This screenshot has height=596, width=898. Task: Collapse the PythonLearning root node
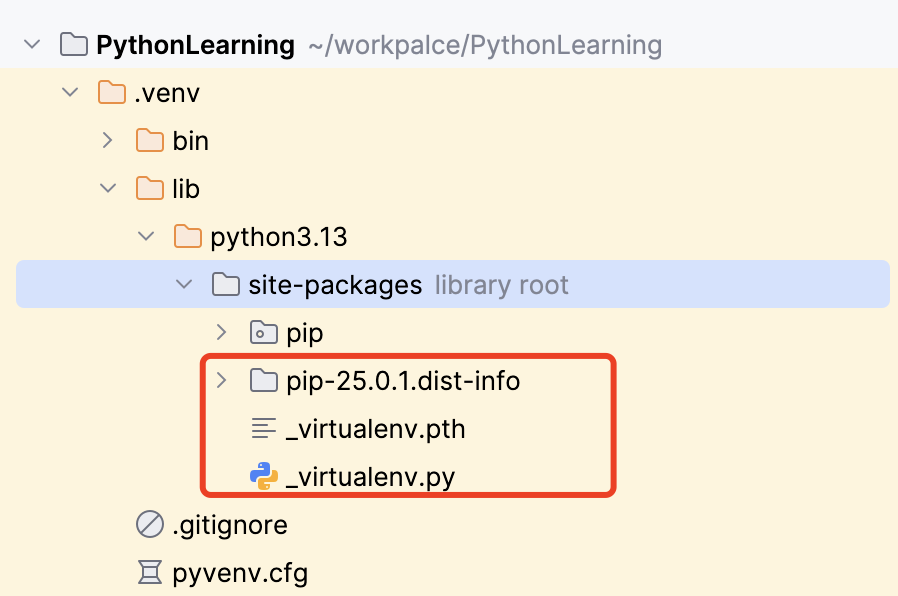pos(32,44)
